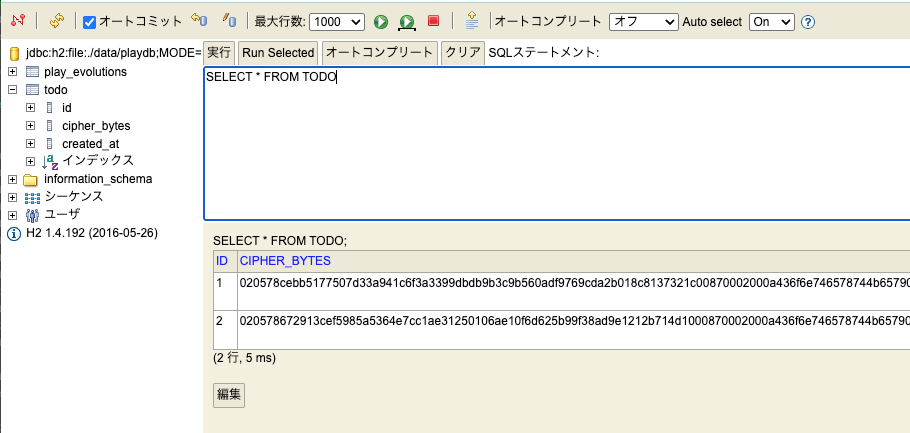
Task: Click the rollback icon
Action: 199,21
